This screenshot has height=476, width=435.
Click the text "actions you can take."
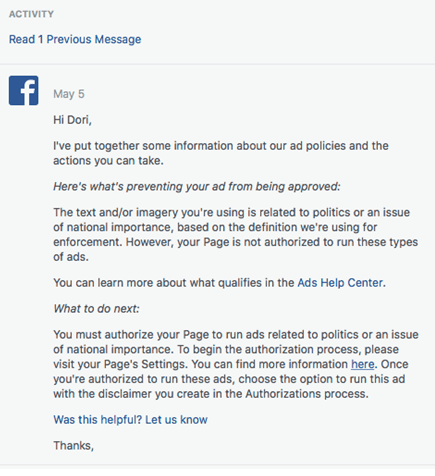coord(108,161)
